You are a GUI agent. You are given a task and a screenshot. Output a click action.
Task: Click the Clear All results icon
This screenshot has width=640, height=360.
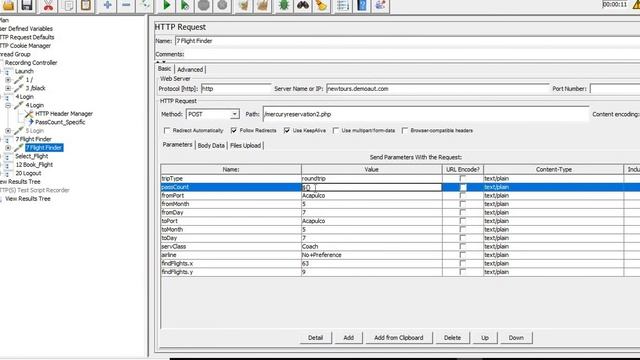pos(262,5)
